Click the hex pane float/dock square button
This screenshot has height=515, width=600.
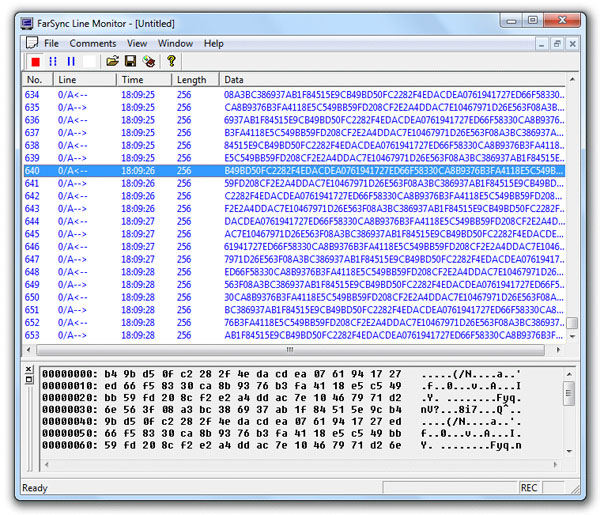29,380
